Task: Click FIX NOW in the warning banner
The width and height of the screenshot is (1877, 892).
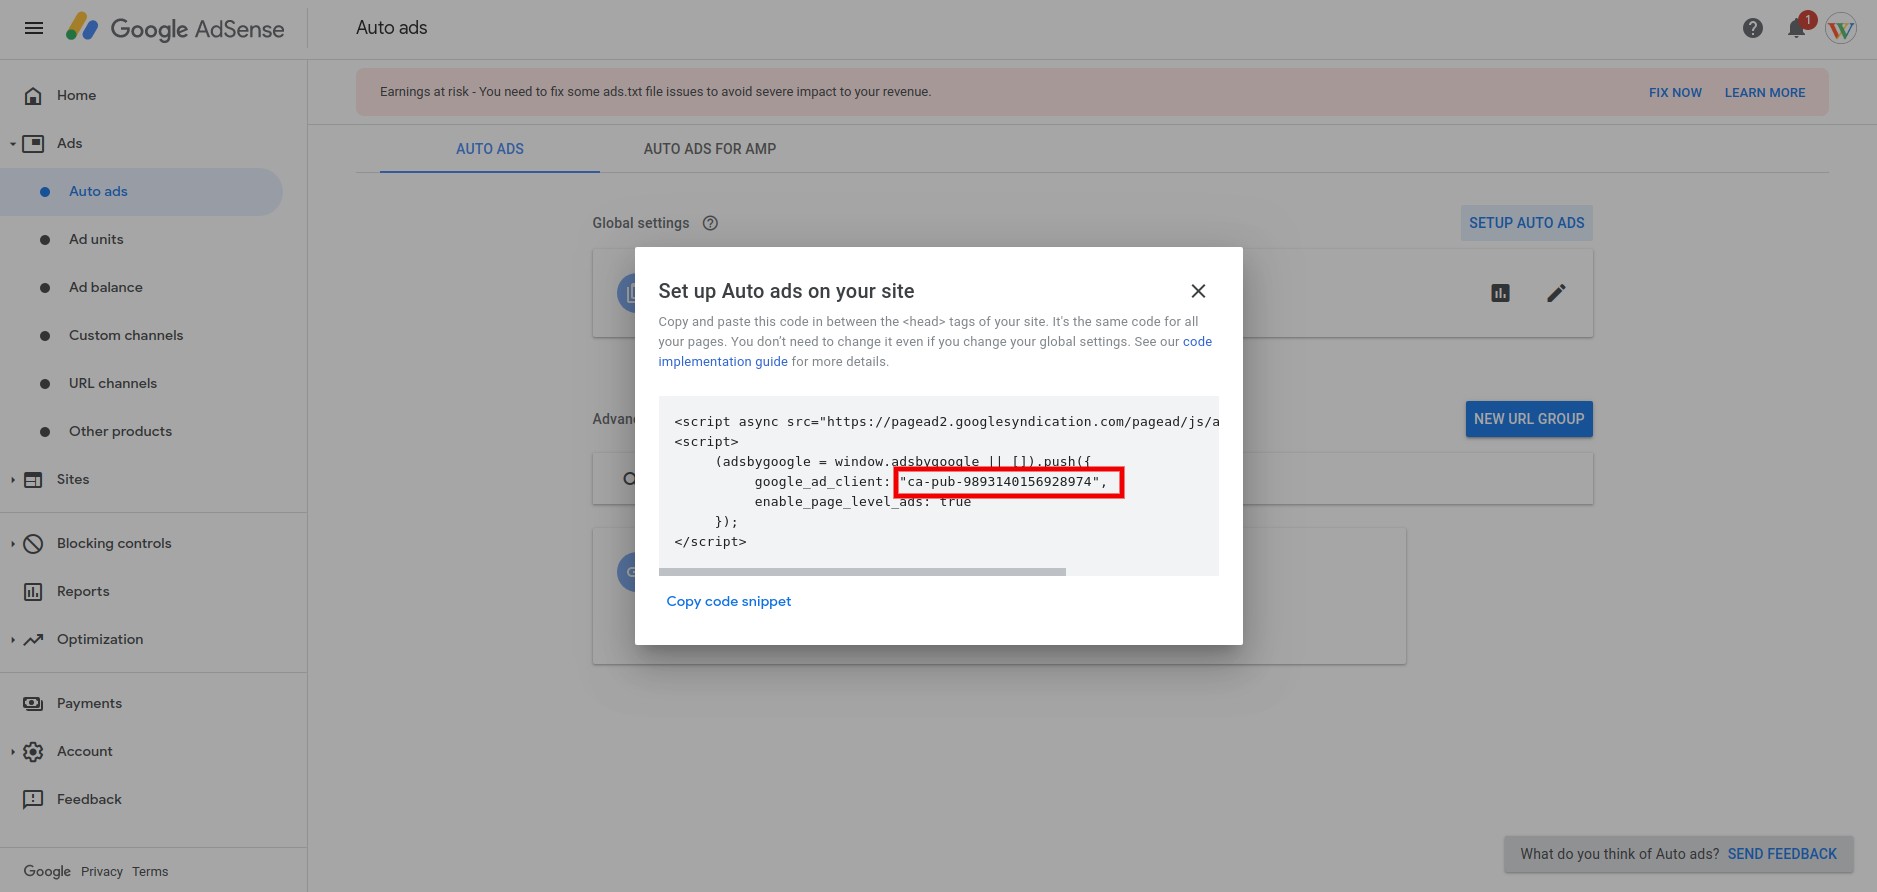Action: pos(1675,92)
